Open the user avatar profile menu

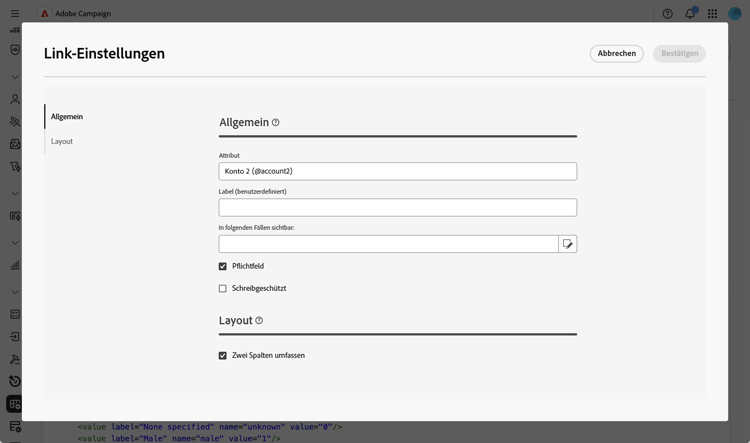tap(735, 13)
